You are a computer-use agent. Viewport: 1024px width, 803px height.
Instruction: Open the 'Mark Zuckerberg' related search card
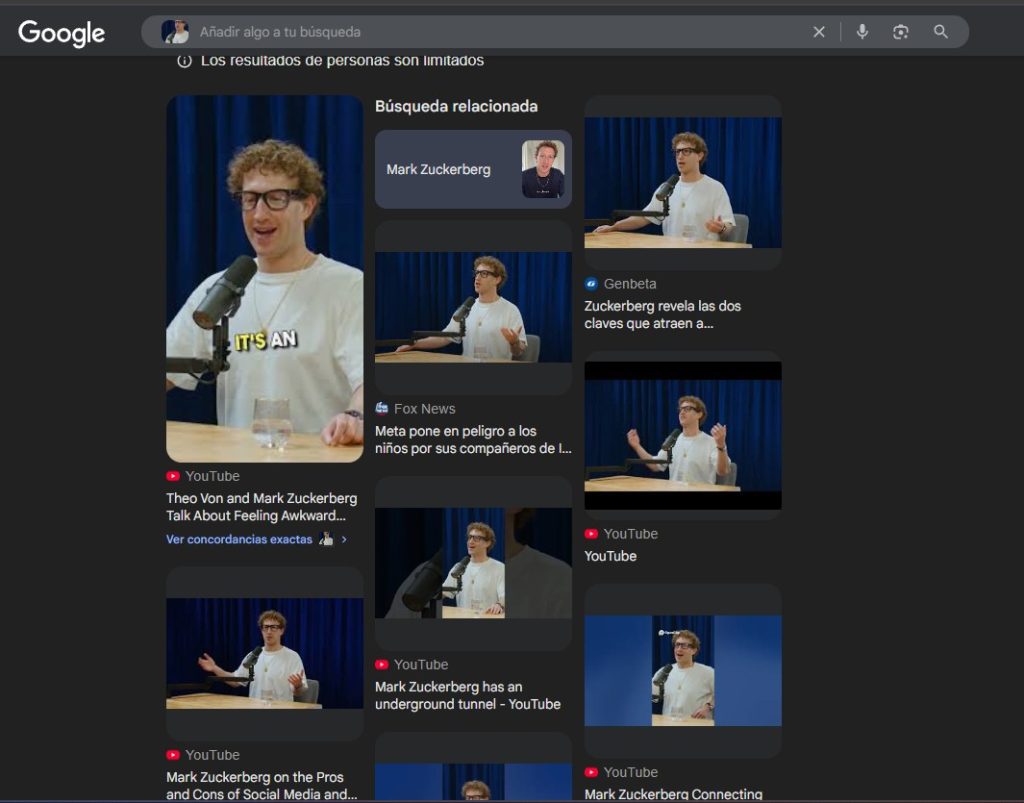click(x=473, y=169)
